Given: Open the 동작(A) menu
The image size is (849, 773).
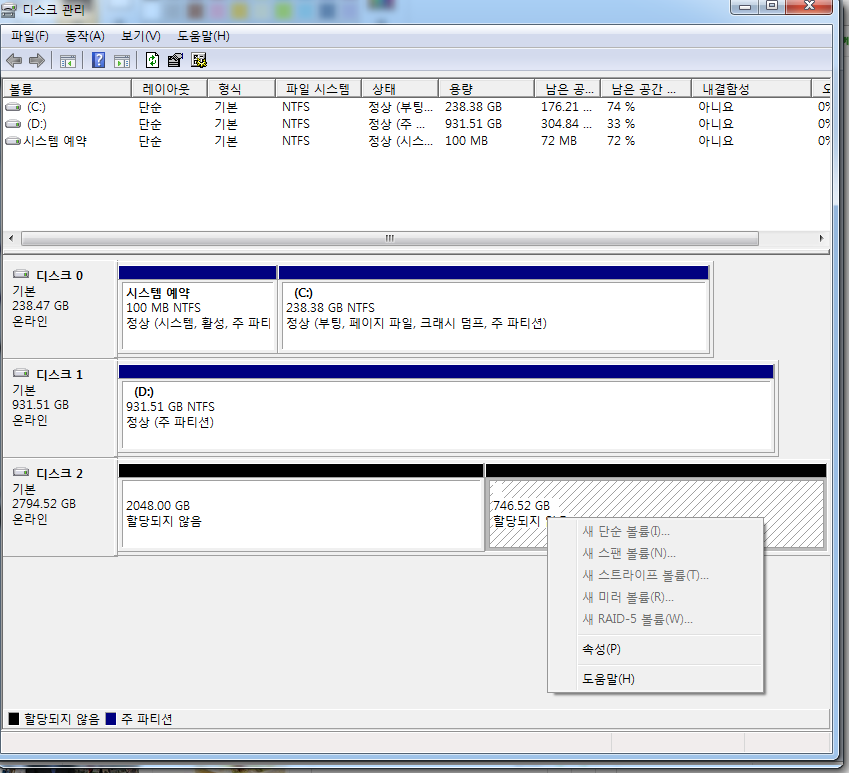Looking at the screenshot, I should pos(84,36).
